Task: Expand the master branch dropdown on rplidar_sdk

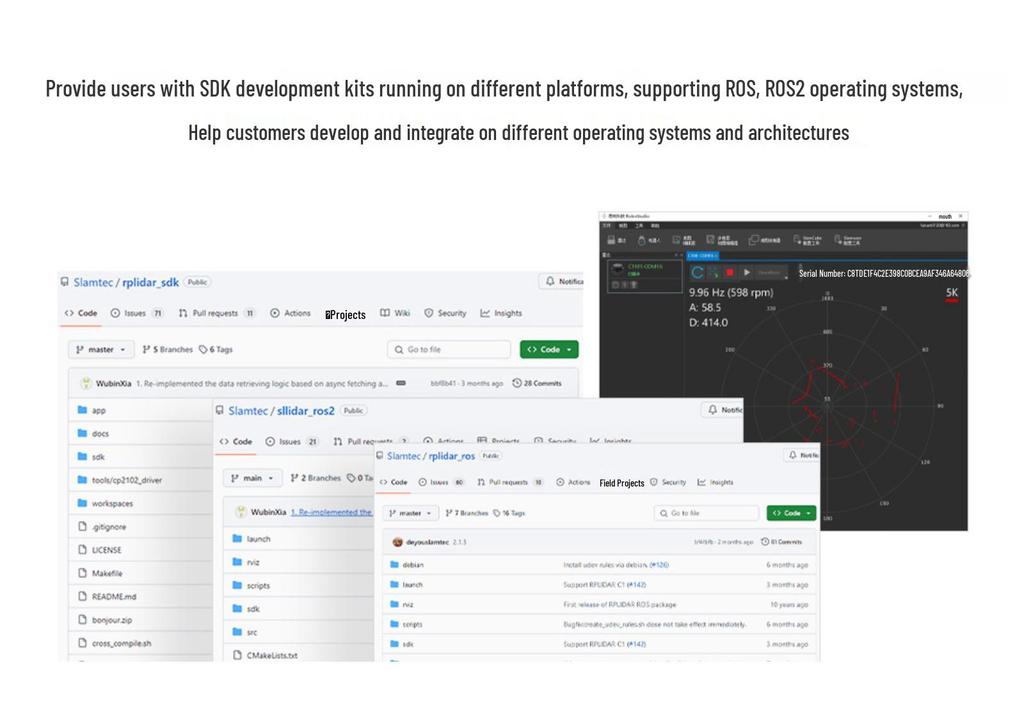Action: point(101,350)
